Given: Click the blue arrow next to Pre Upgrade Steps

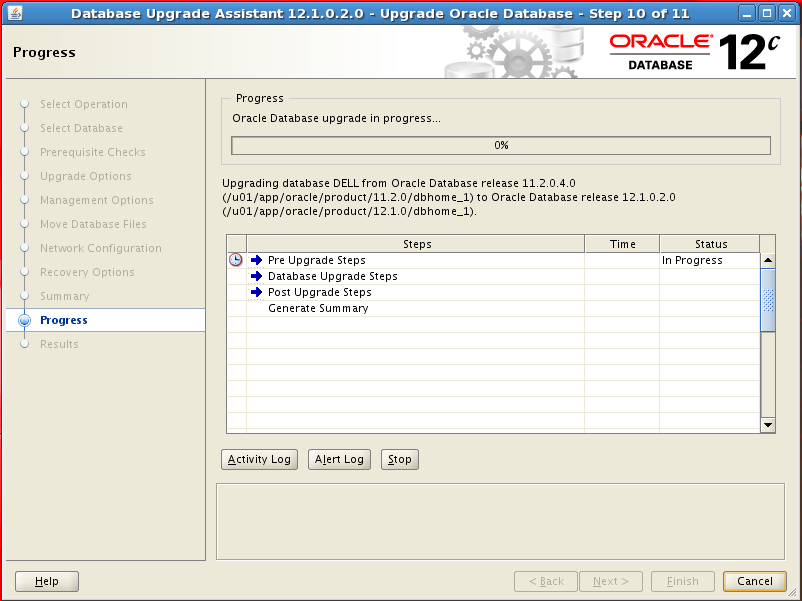Looking at the screenshot, I should click(x=256, y=260).
